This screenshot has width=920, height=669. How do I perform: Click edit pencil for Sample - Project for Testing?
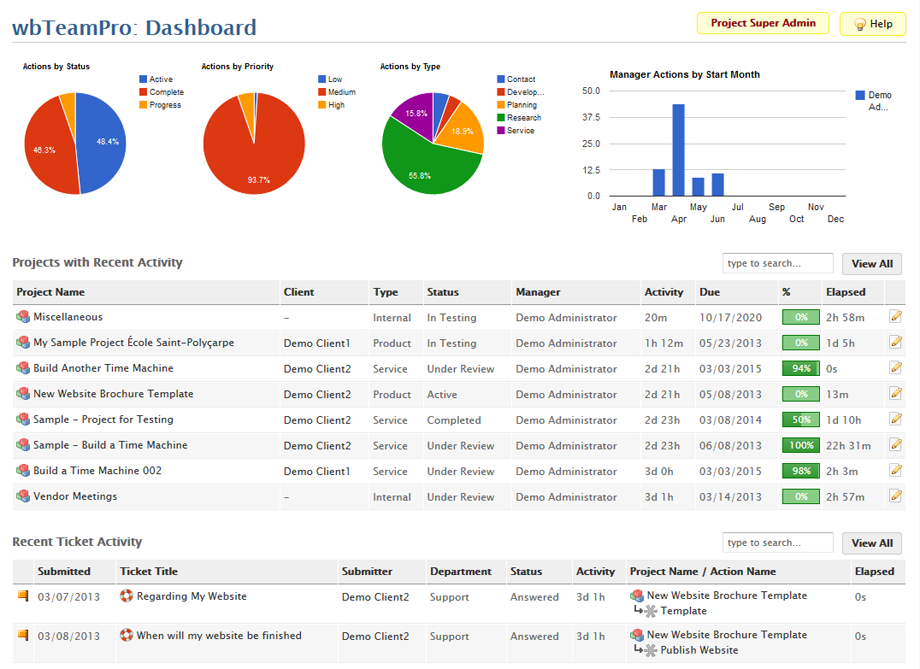pos(895,419)
